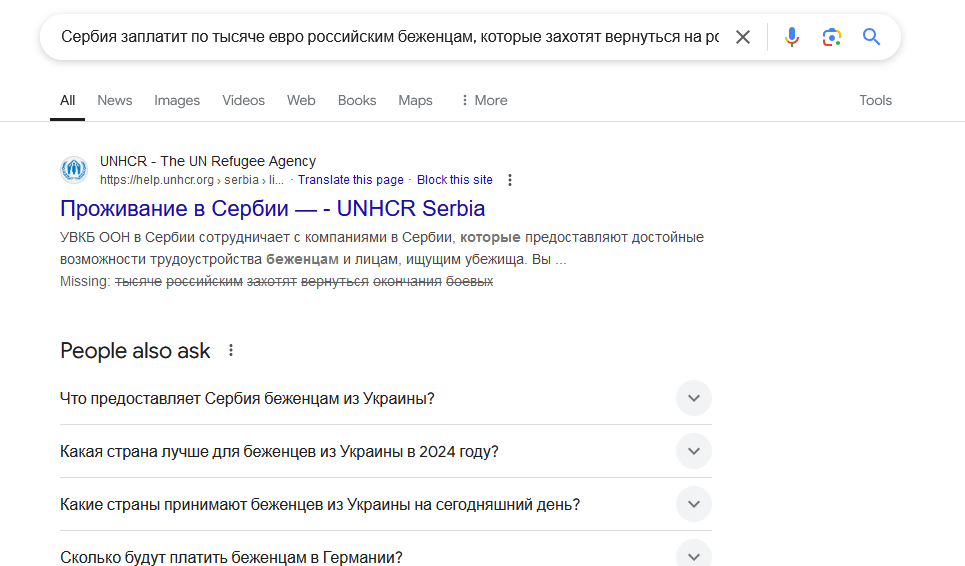
Task: Open the three-dot menu beside Block this site
Action: click(510, 180)
